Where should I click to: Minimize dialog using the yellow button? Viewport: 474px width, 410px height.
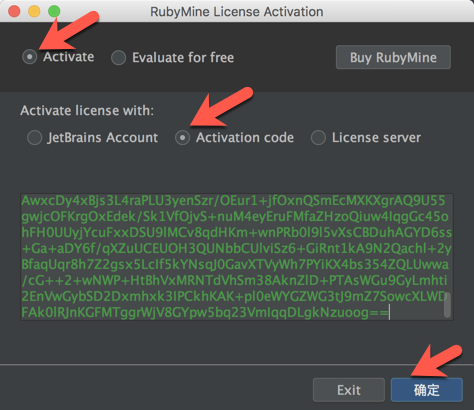click(x=34, y=11)
